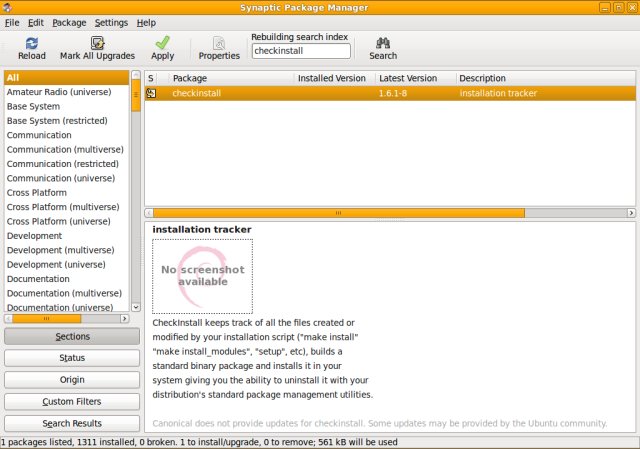The width and height of the screenshot is (640, 449).
Task: Show the Search Results view
Action: click(72, 424)
